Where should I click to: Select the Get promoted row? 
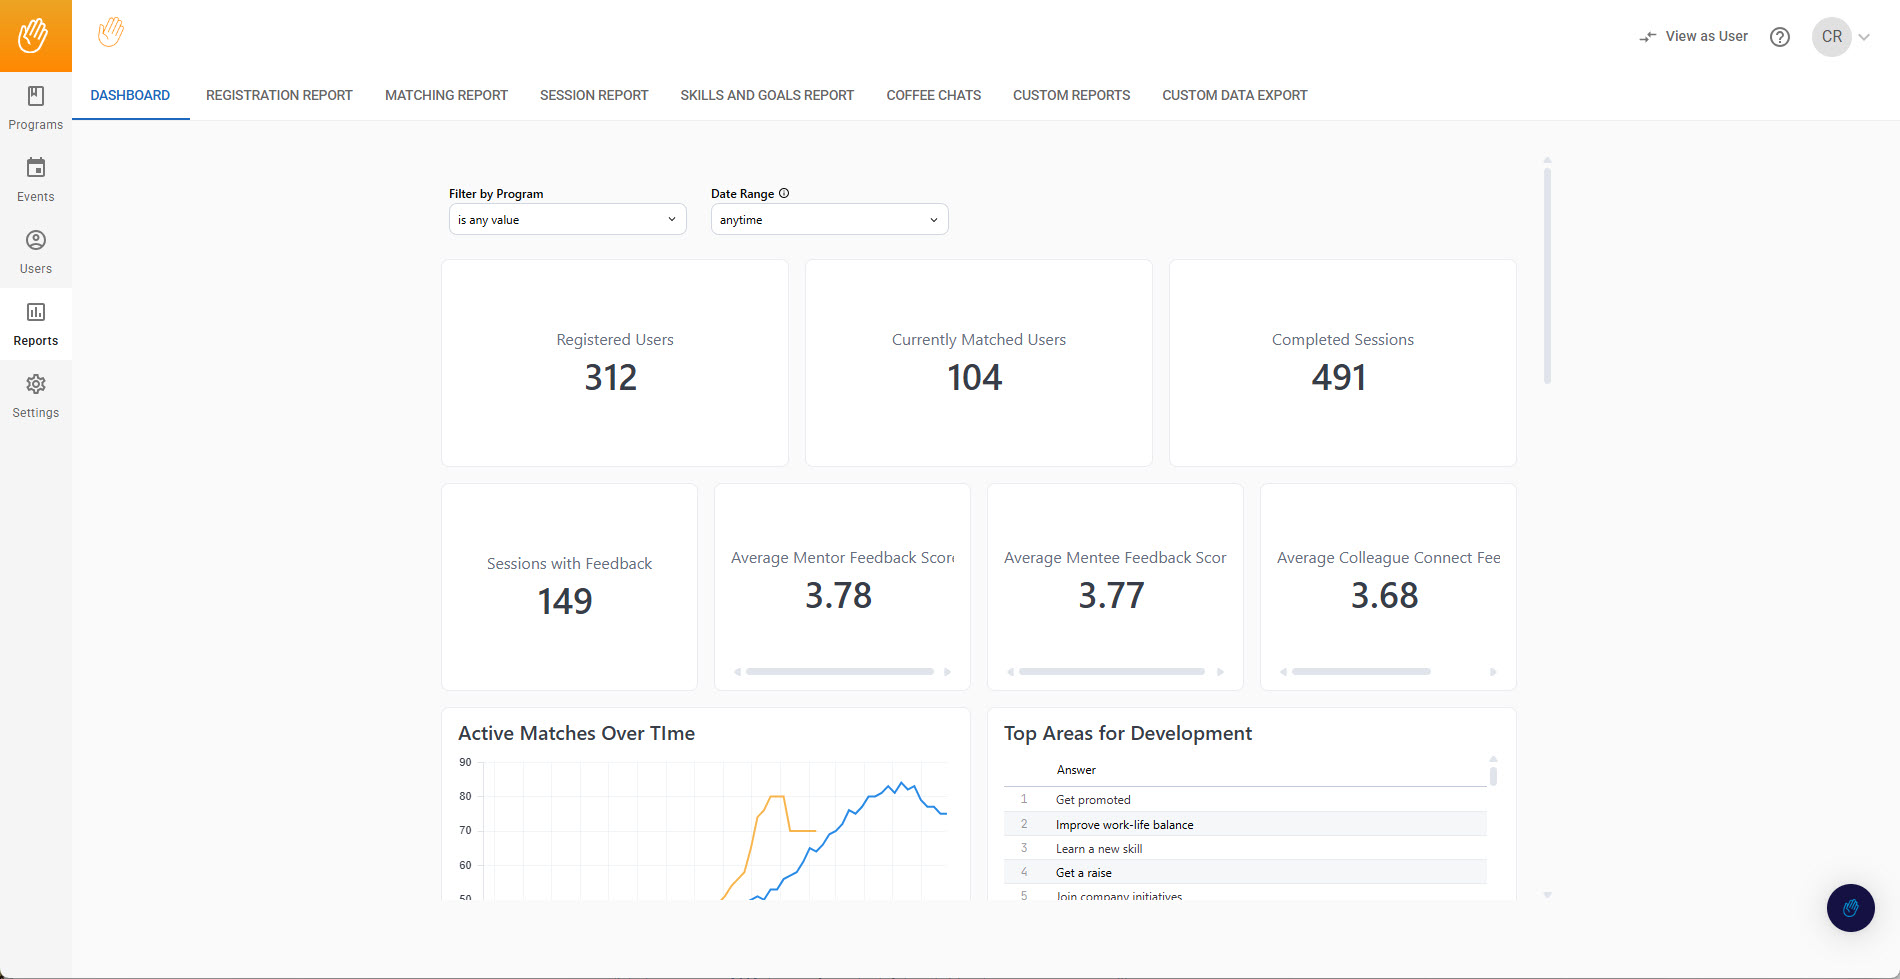[x=1245, y=800]
